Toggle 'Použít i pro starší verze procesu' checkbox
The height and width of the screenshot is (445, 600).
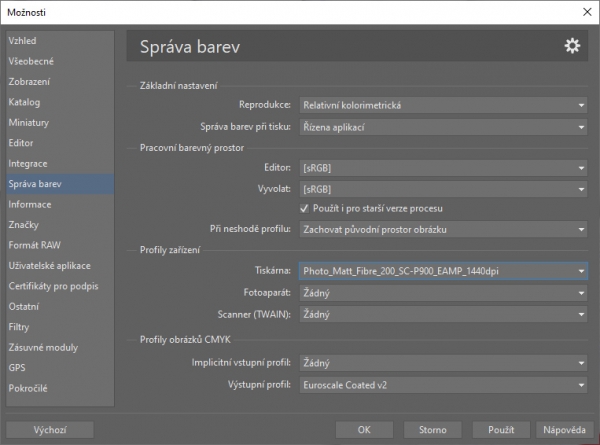pyautogui.click(x=304, y=209)
